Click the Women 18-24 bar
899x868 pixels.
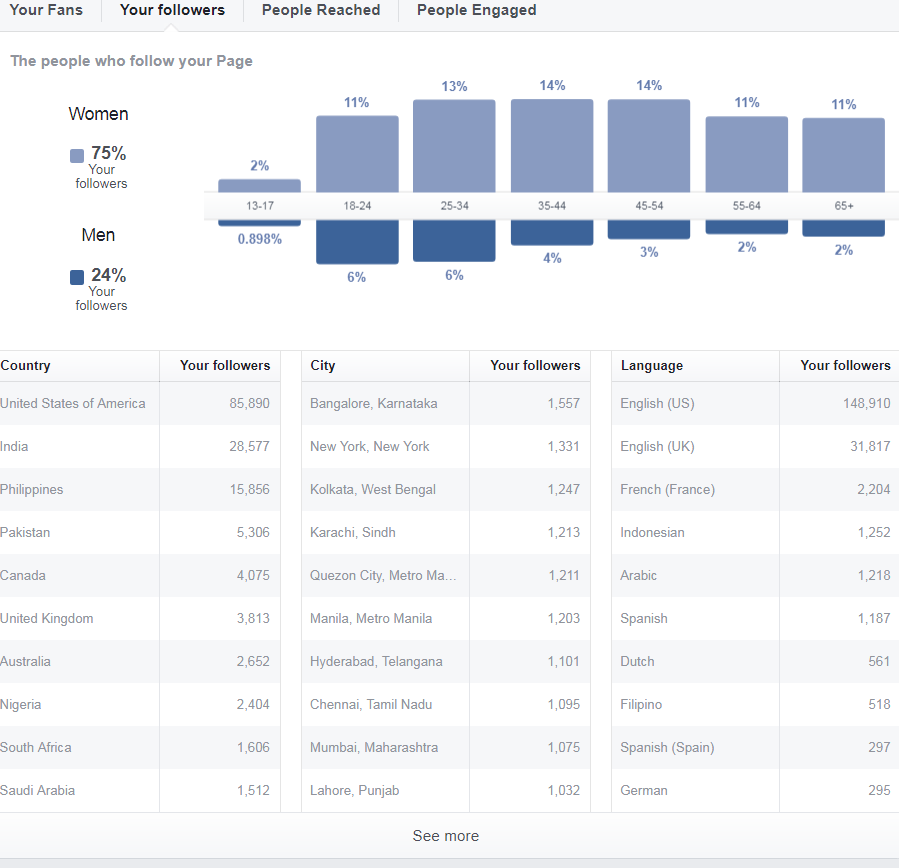coord(357,154)
